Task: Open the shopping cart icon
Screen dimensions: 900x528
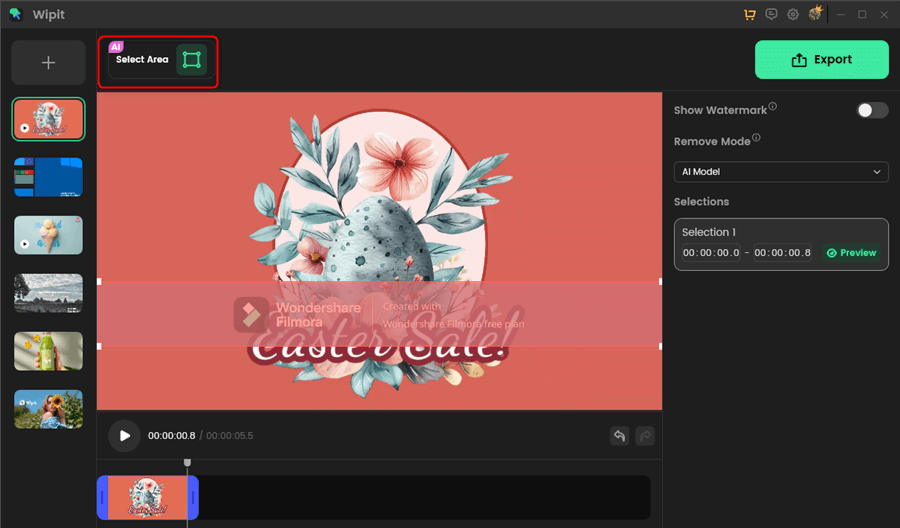Action: pyautogui.click(x=750, y=14)
